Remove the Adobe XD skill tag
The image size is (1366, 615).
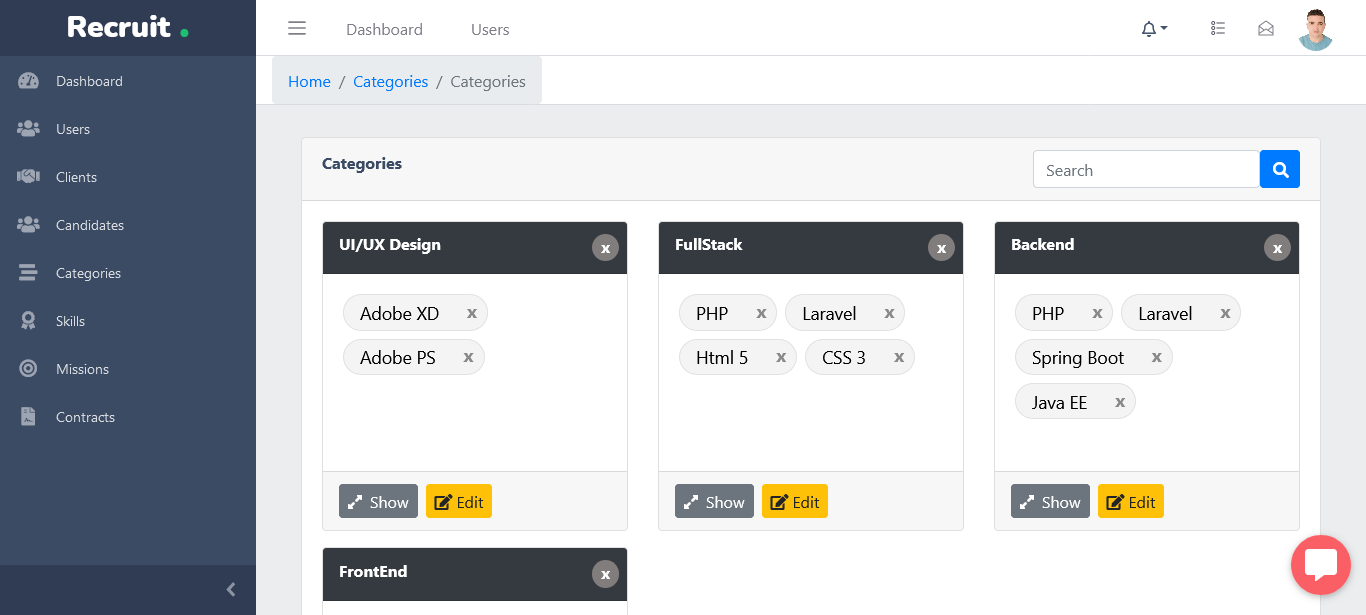tap(472, 313)
